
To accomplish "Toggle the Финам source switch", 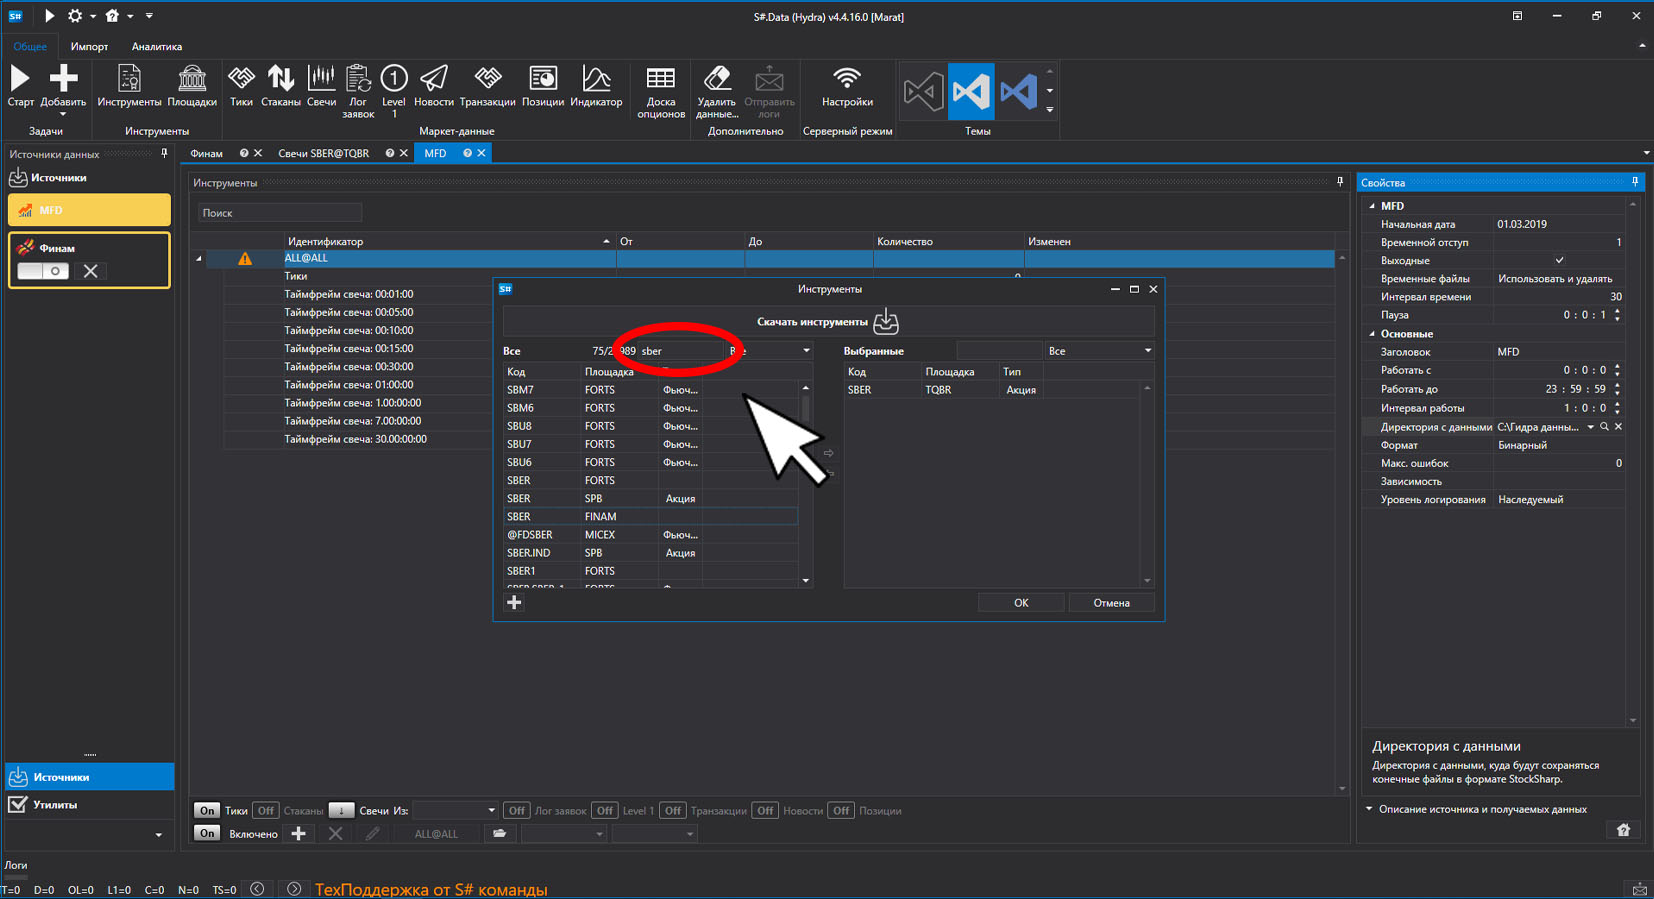I will [43, 271].
